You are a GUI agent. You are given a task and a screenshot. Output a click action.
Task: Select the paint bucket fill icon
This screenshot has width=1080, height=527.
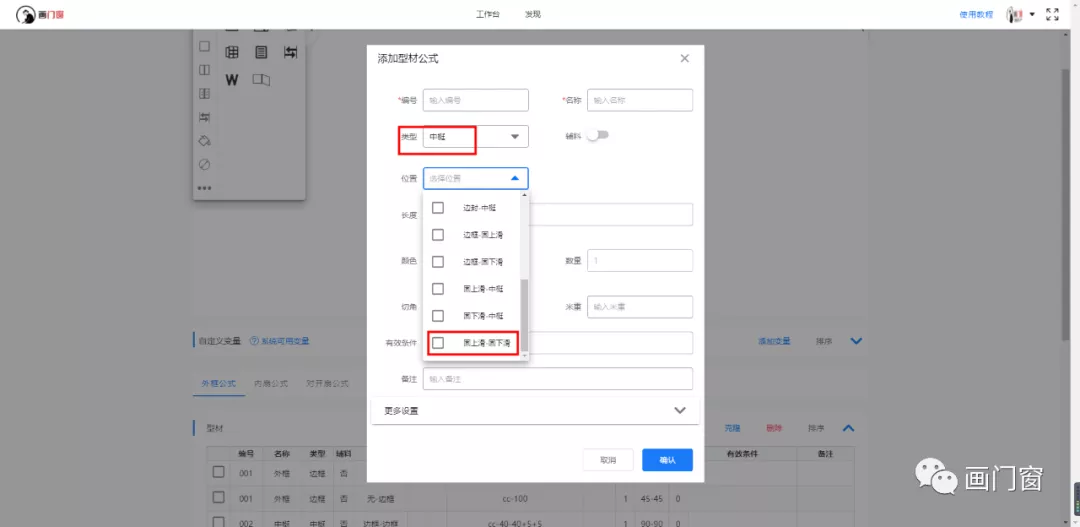pos(204,141)
